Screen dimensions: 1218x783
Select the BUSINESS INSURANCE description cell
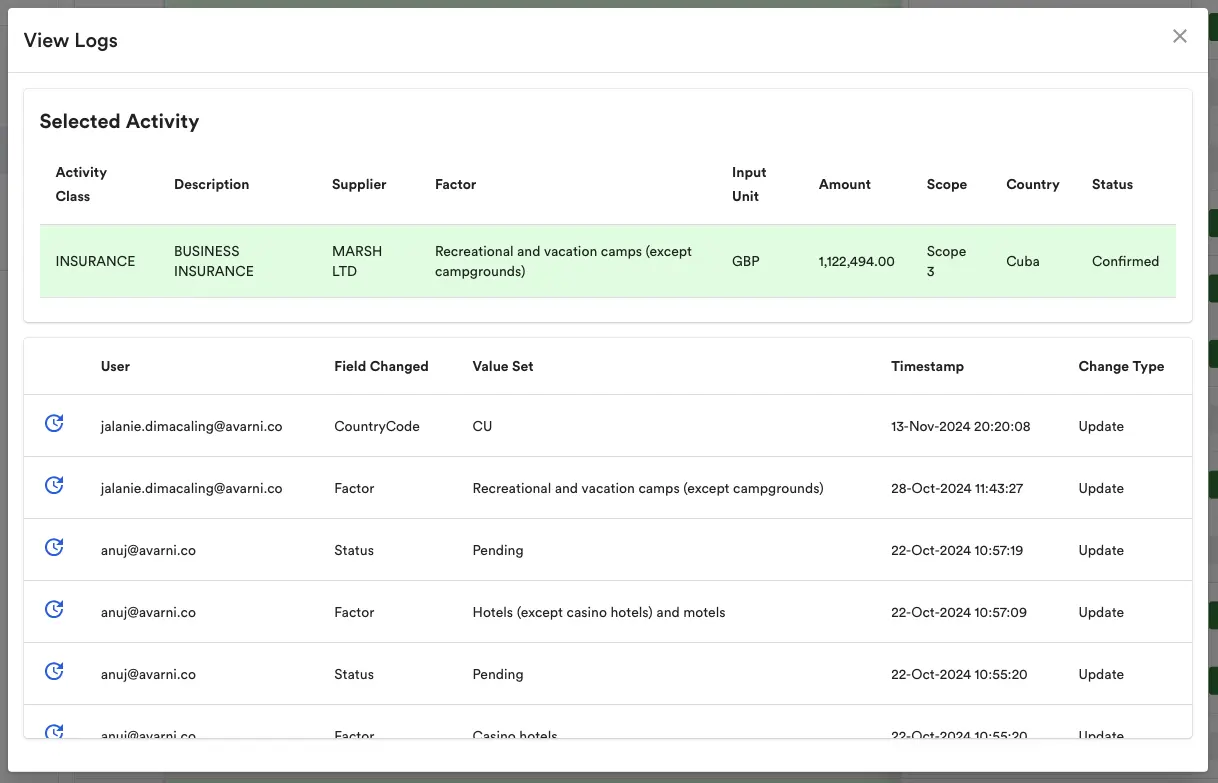tap(214, 261)
